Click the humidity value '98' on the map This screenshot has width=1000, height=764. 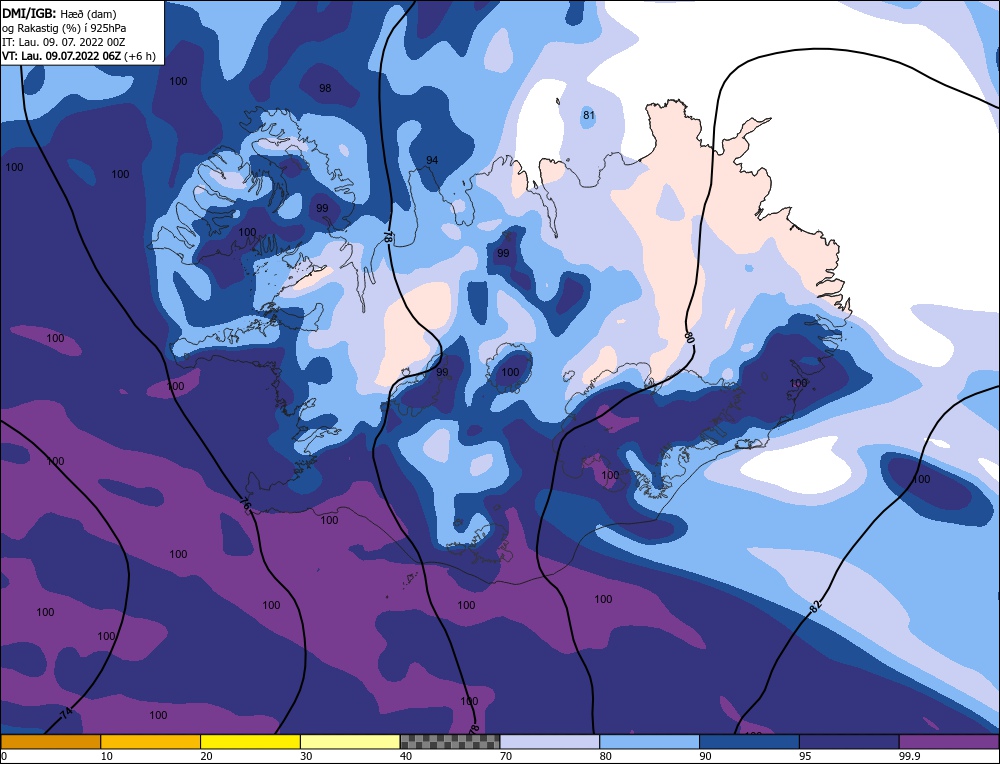325,88
